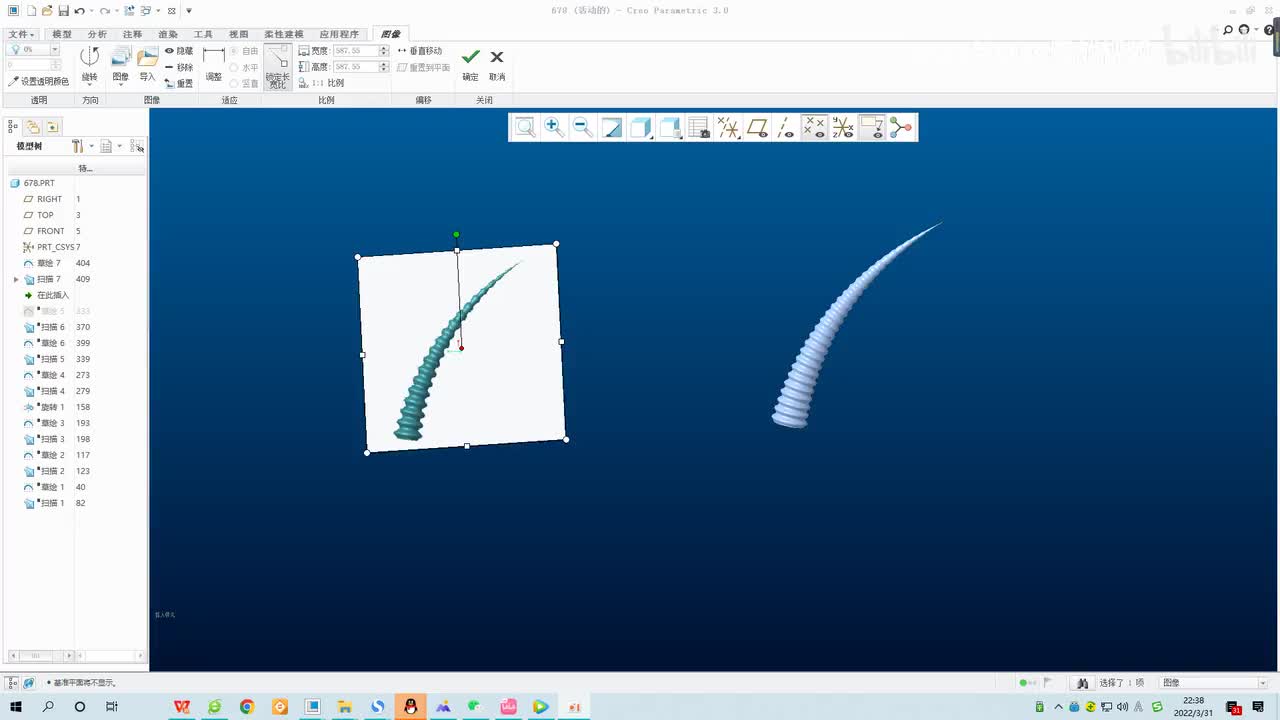Toggle datum point display icon
Viewport: 1280px width, 720px height.
815,127
